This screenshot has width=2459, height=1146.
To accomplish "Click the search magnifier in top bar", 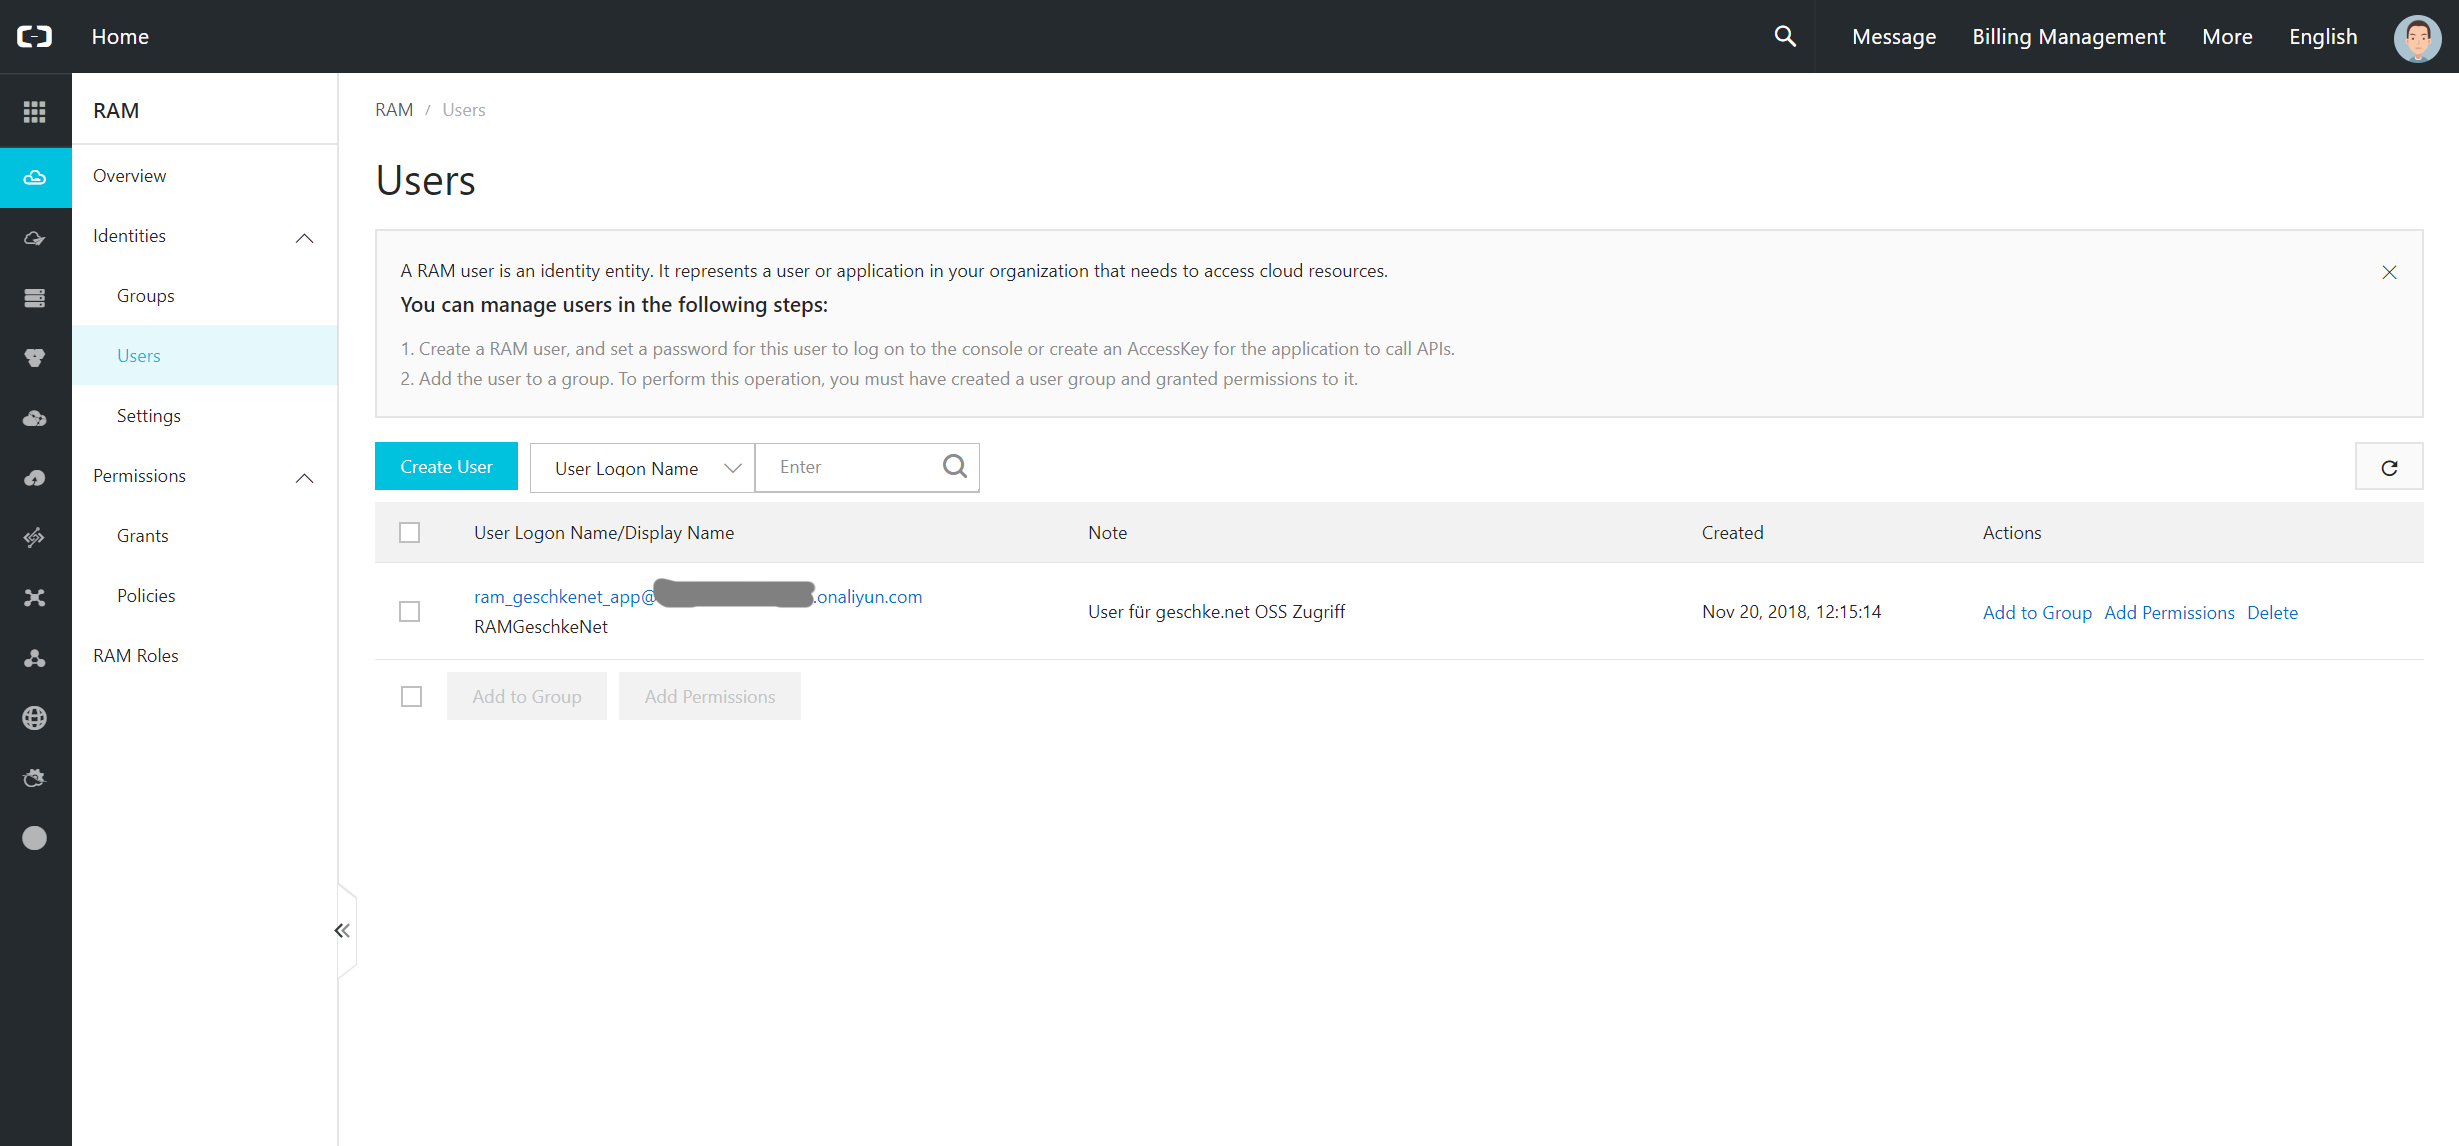I will (1785, 36).
